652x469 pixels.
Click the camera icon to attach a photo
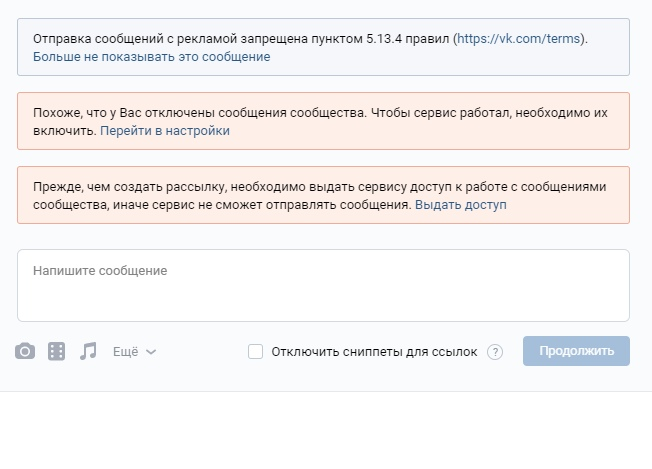[25, 351]
